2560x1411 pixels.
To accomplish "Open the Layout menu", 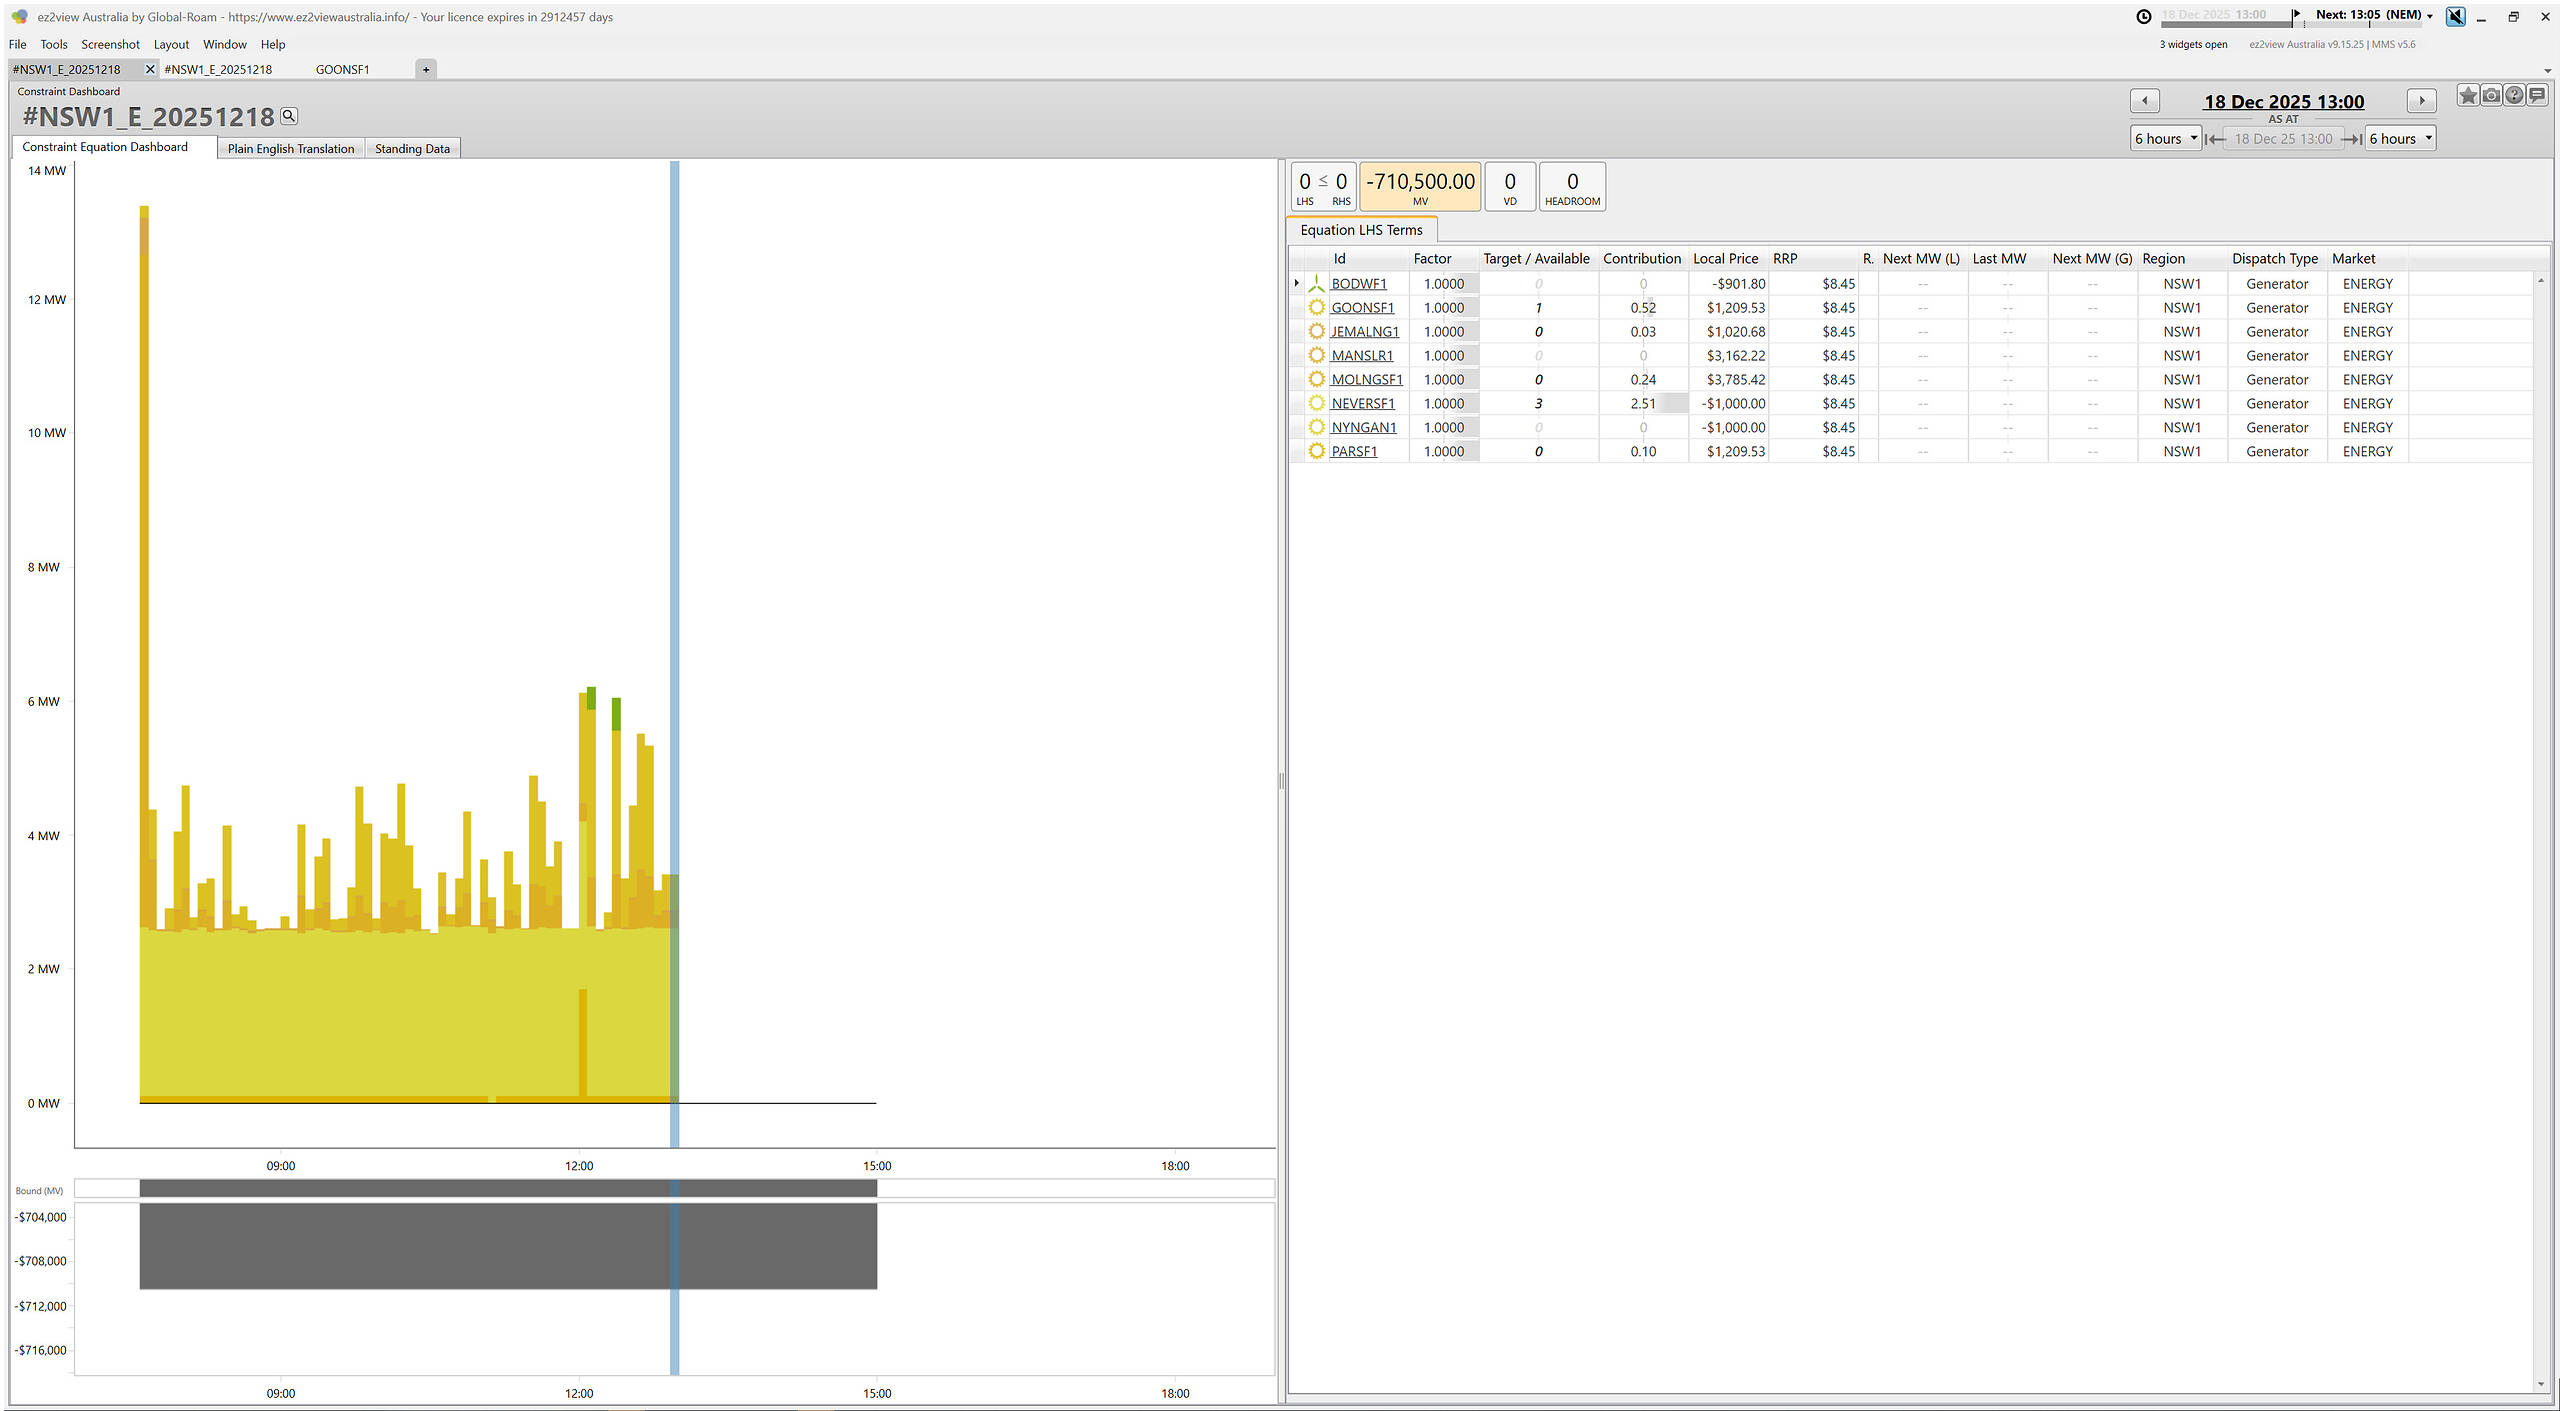I will pyautogui.click(x=171, y=44).
